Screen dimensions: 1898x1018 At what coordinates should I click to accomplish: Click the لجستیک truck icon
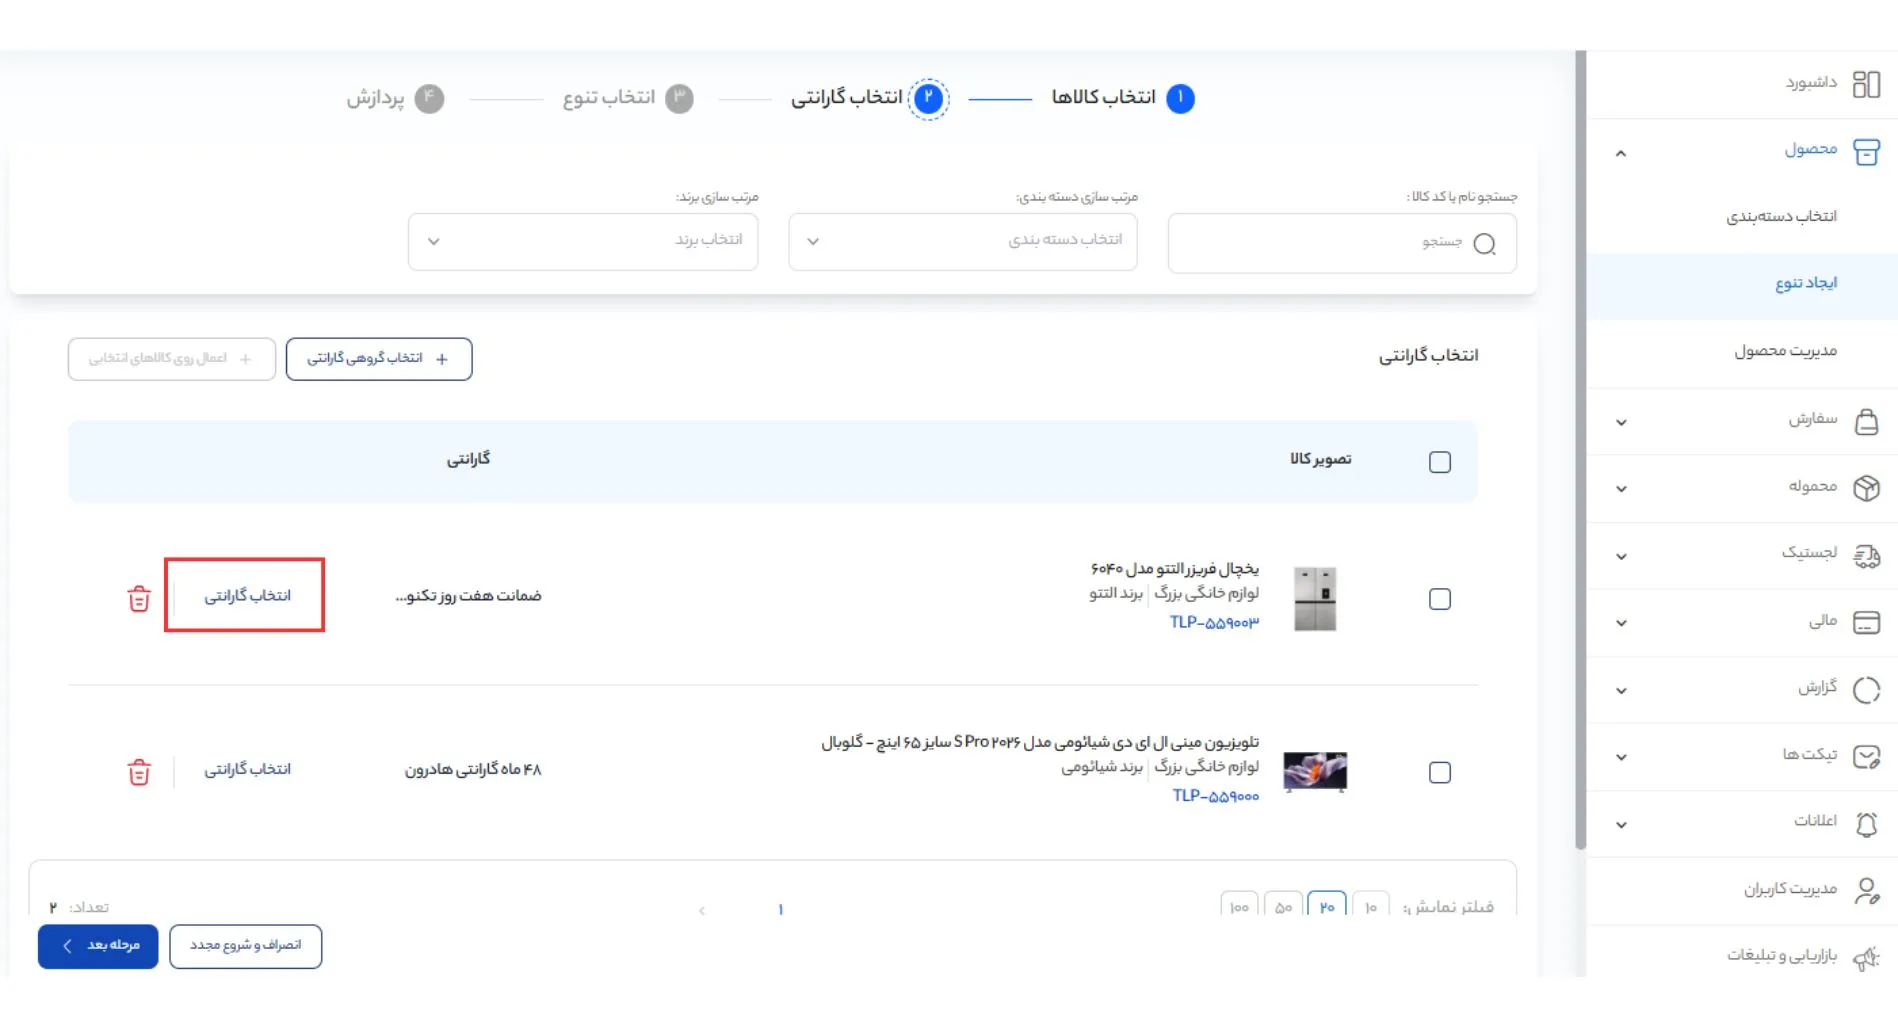[x=1866, y=555]
